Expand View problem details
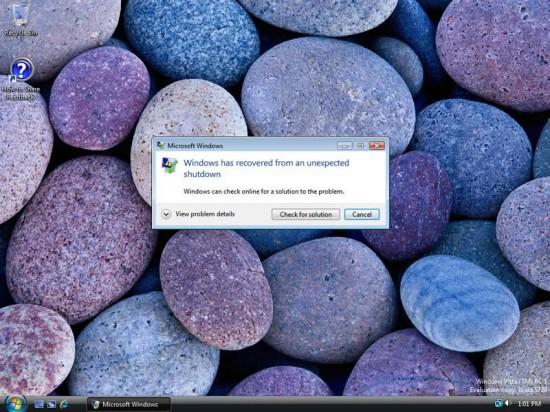The image size is (550, 412). click(198, 214)
